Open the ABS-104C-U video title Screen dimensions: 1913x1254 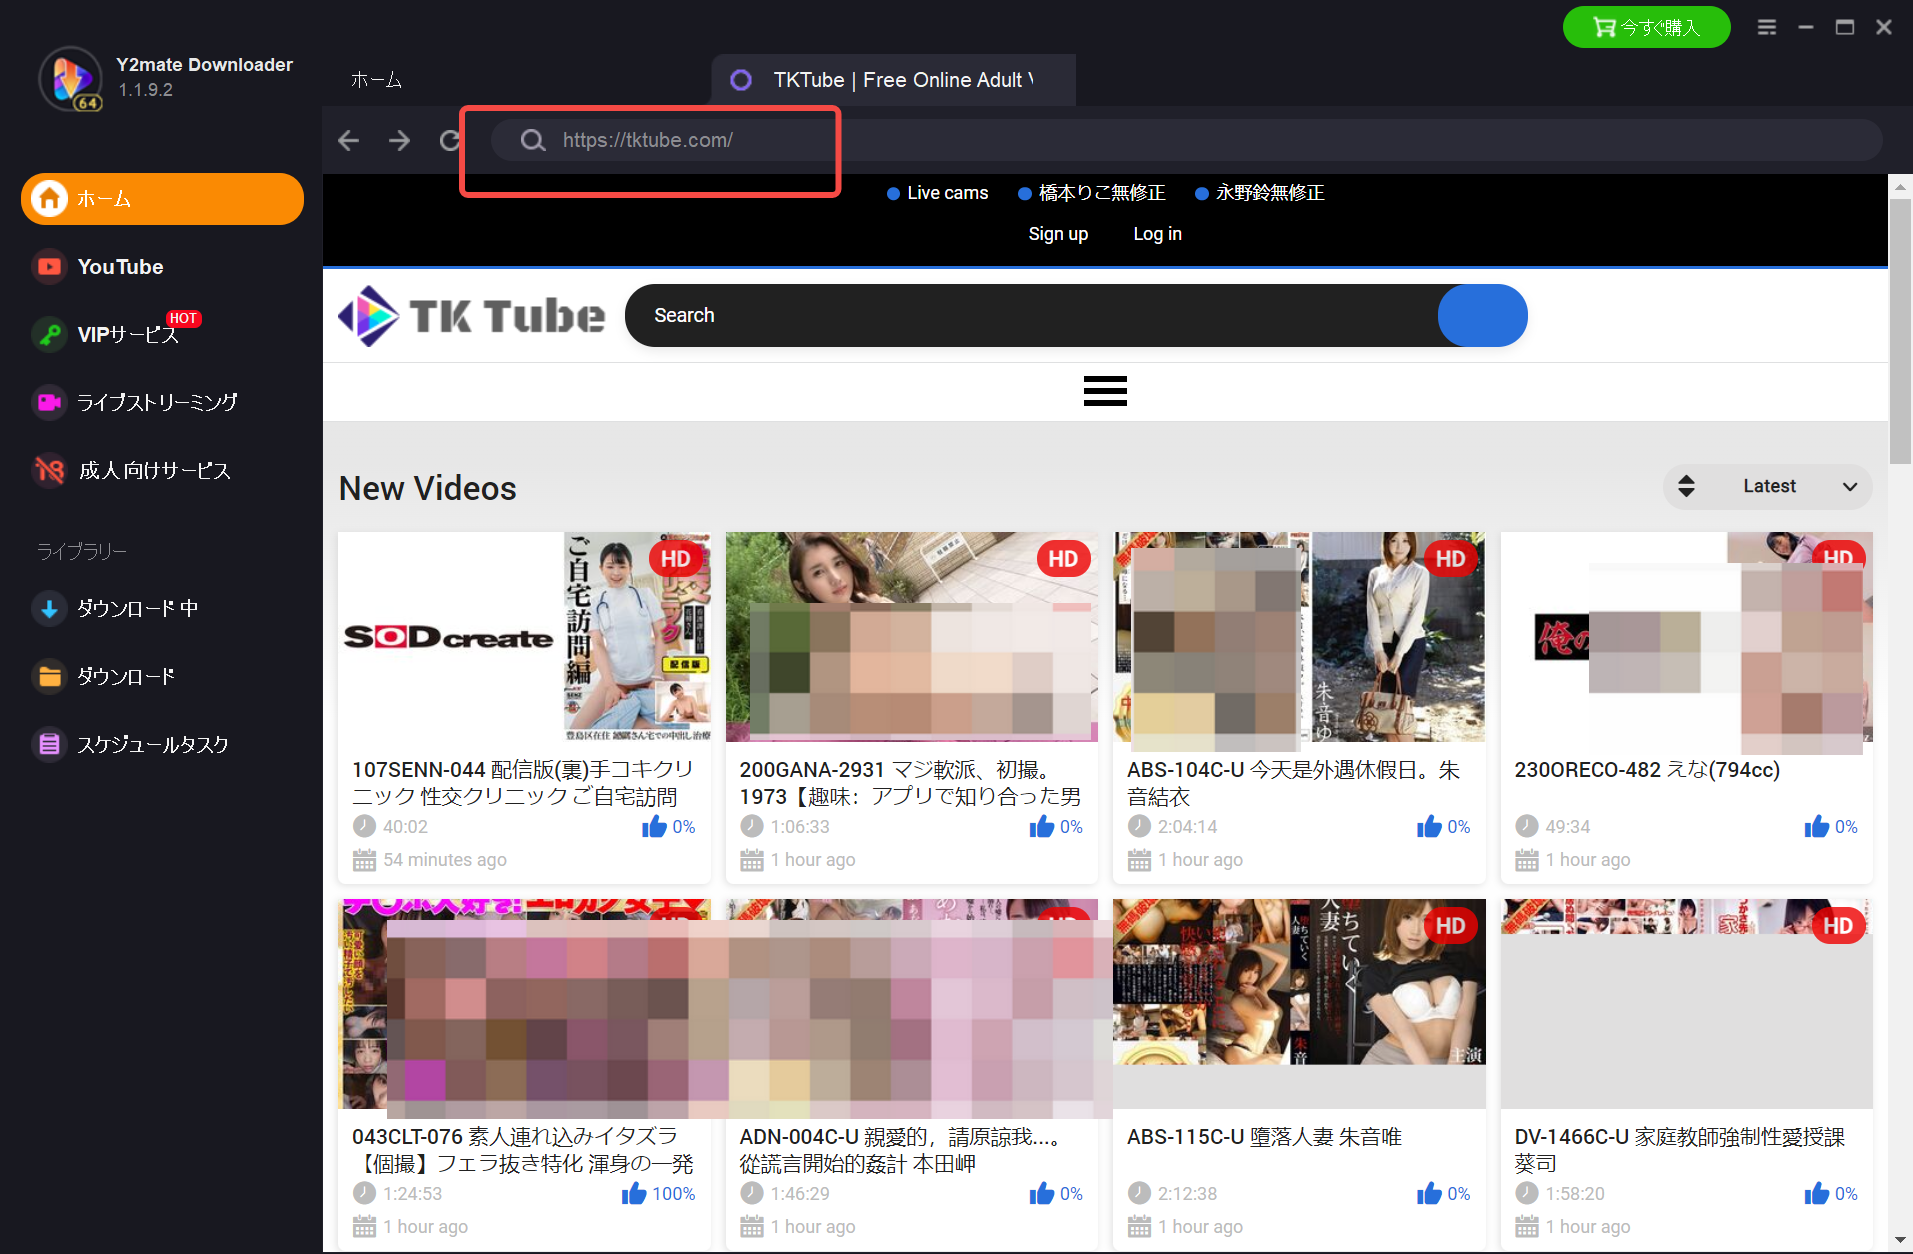pos(1293,783)
